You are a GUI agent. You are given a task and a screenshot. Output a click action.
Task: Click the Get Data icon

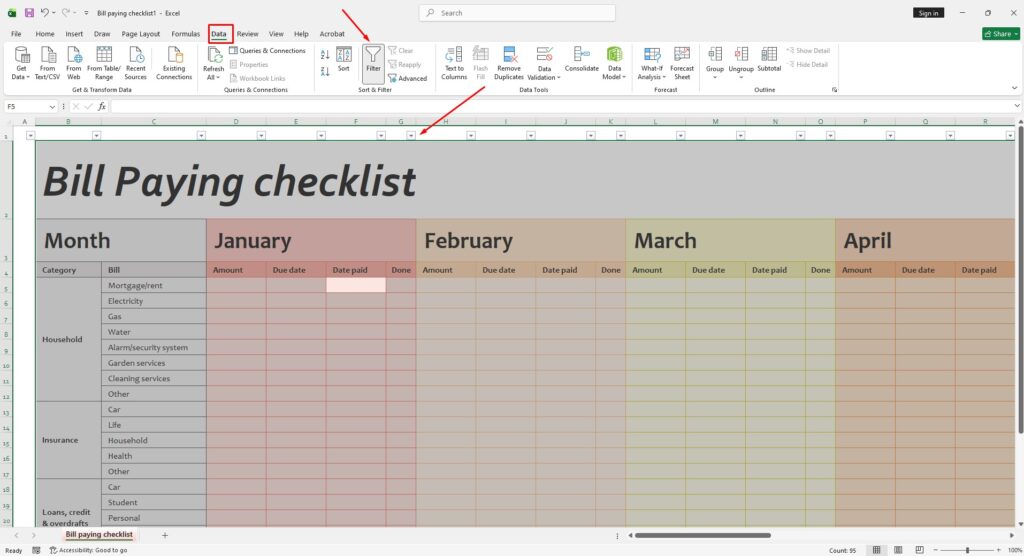coord(21,63)
